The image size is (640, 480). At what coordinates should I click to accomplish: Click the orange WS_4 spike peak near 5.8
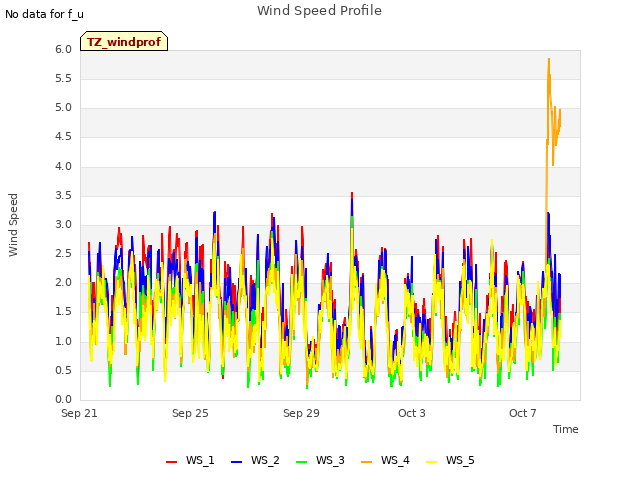coord(549,60)
